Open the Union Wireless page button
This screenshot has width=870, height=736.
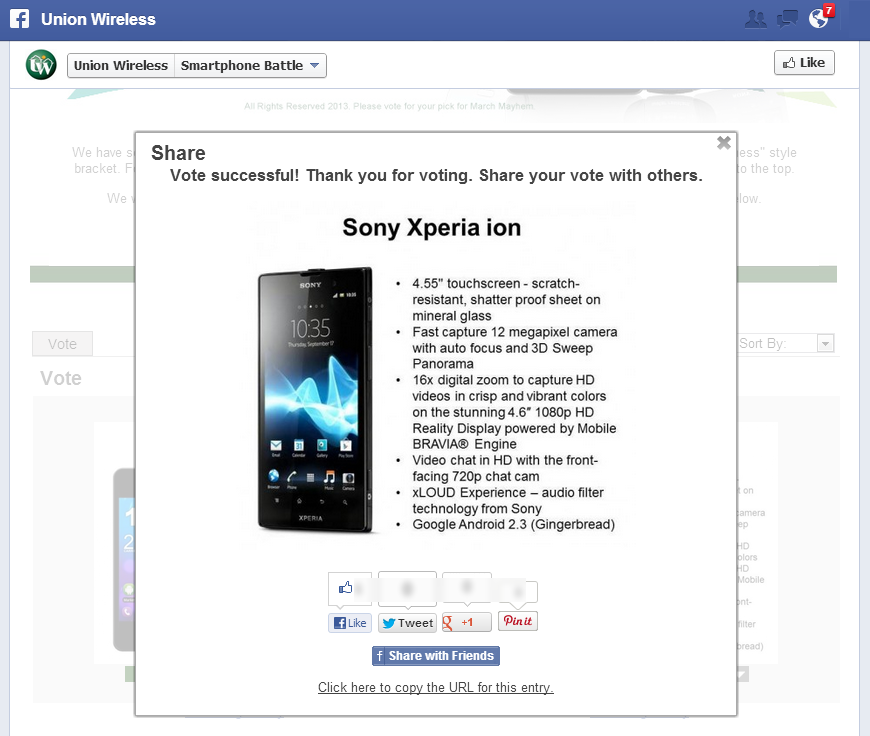(121, 65)
